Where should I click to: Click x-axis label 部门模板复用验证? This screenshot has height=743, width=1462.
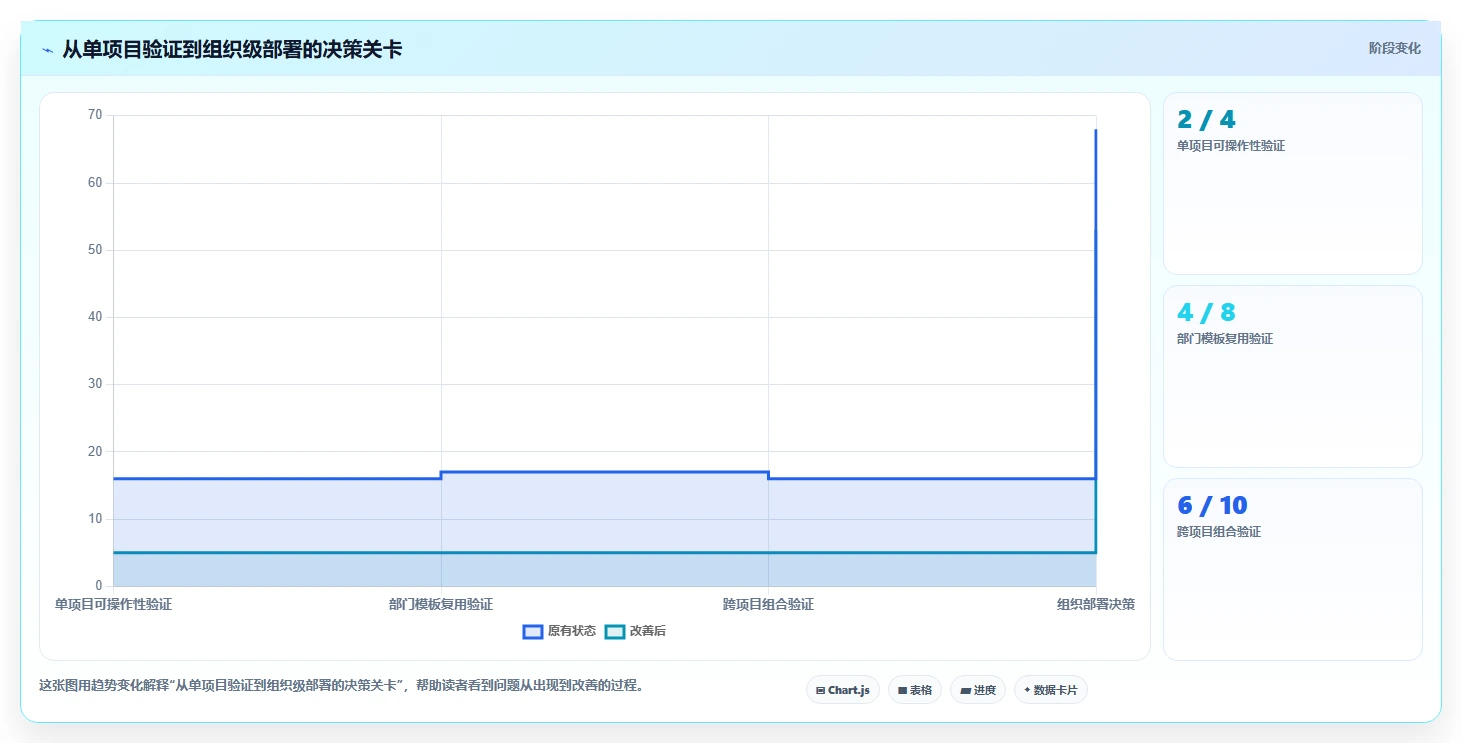point(441,605)
